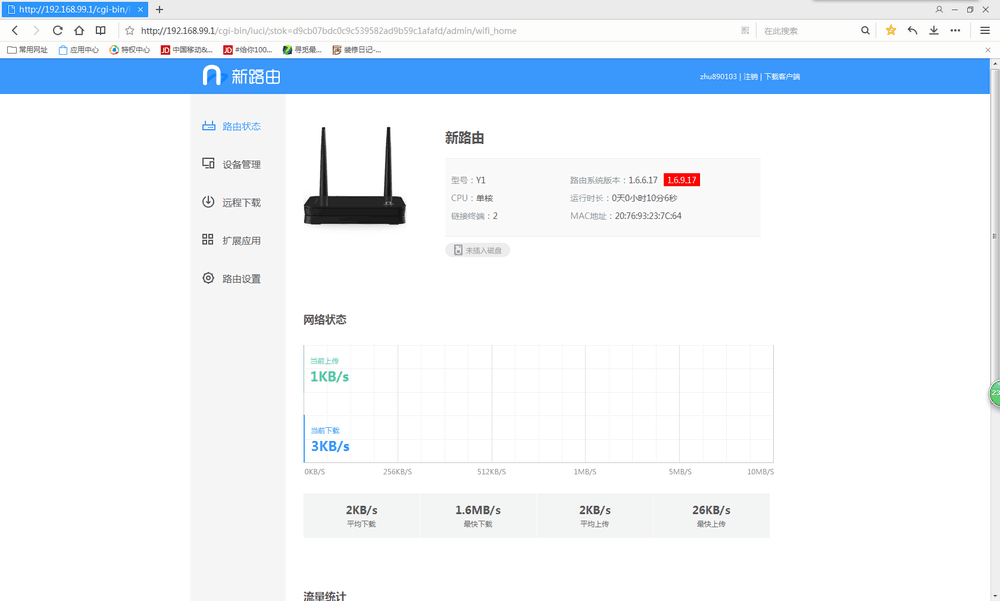Open favorites with the yellow star icon
1000x601 pixels.
pyautogui.click(x=891, y=30)
